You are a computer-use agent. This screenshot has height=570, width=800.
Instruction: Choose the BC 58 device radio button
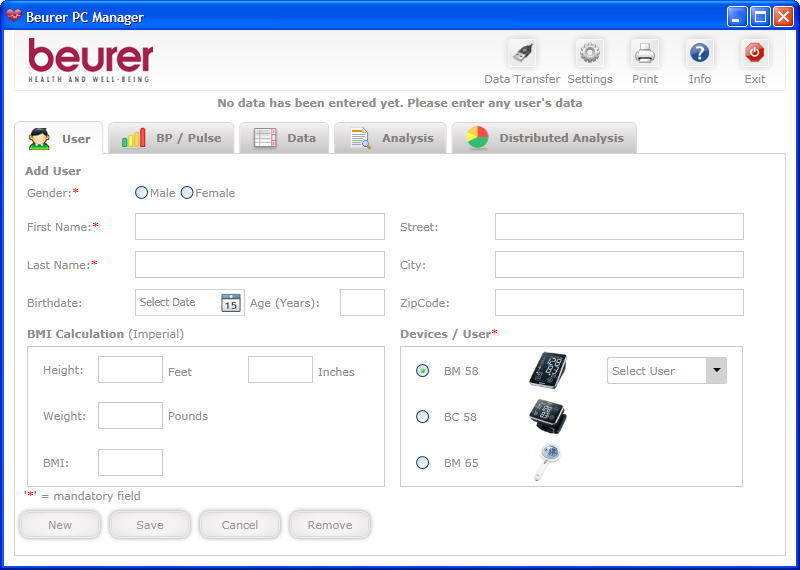click(x=422, y=416)
